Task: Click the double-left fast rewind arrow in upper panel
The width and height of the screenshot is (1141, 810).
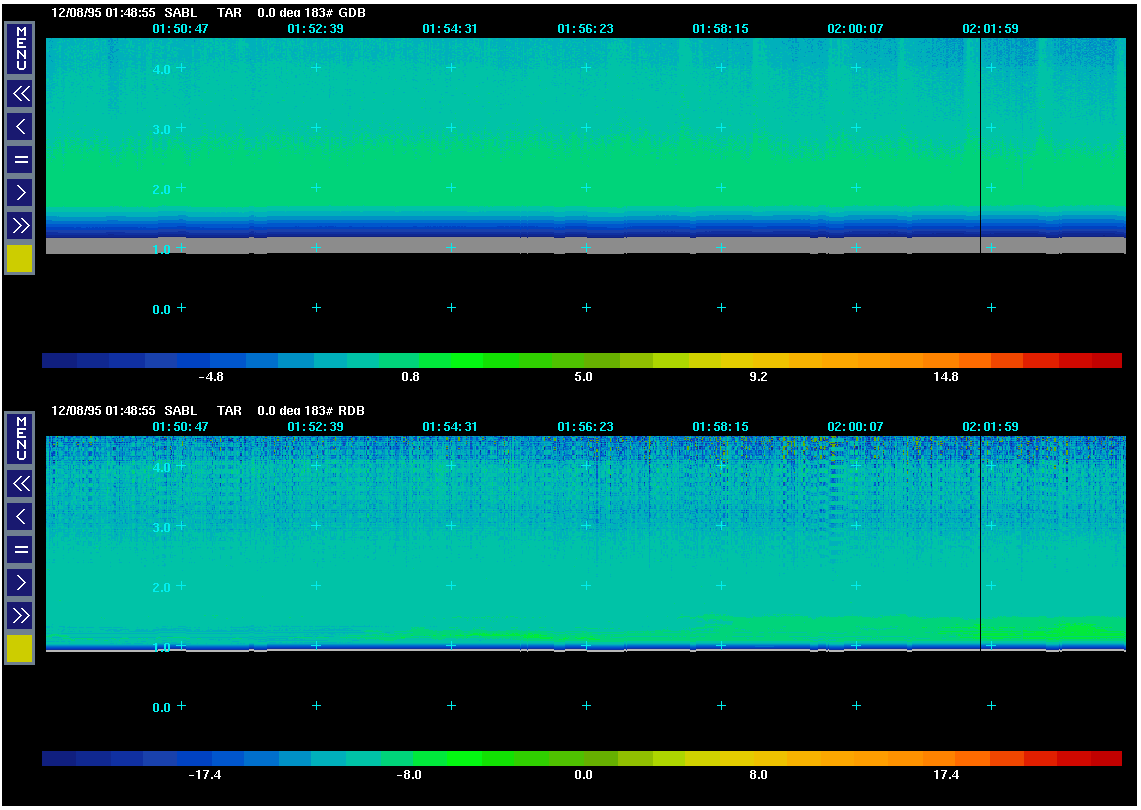Action: (20, 94)
